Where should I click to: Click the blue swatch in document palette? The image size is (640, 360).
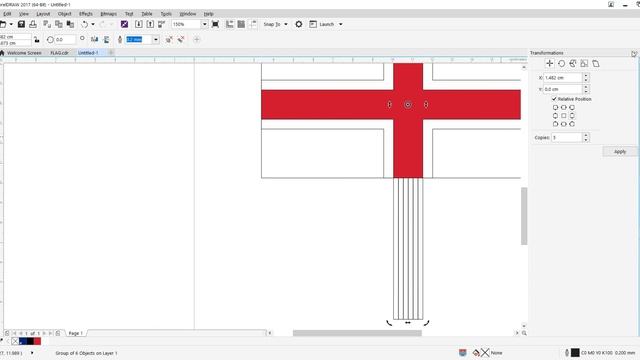(22, 341)
